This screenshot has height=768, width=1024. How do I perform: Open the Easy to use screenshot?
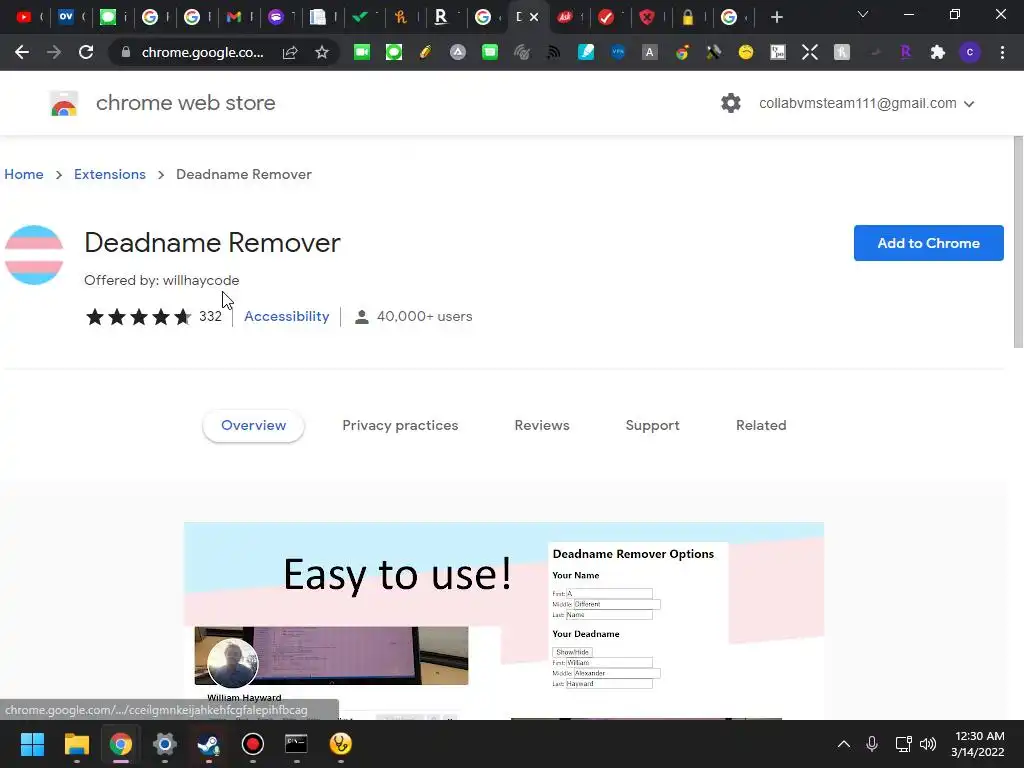[x=504, y=620]
